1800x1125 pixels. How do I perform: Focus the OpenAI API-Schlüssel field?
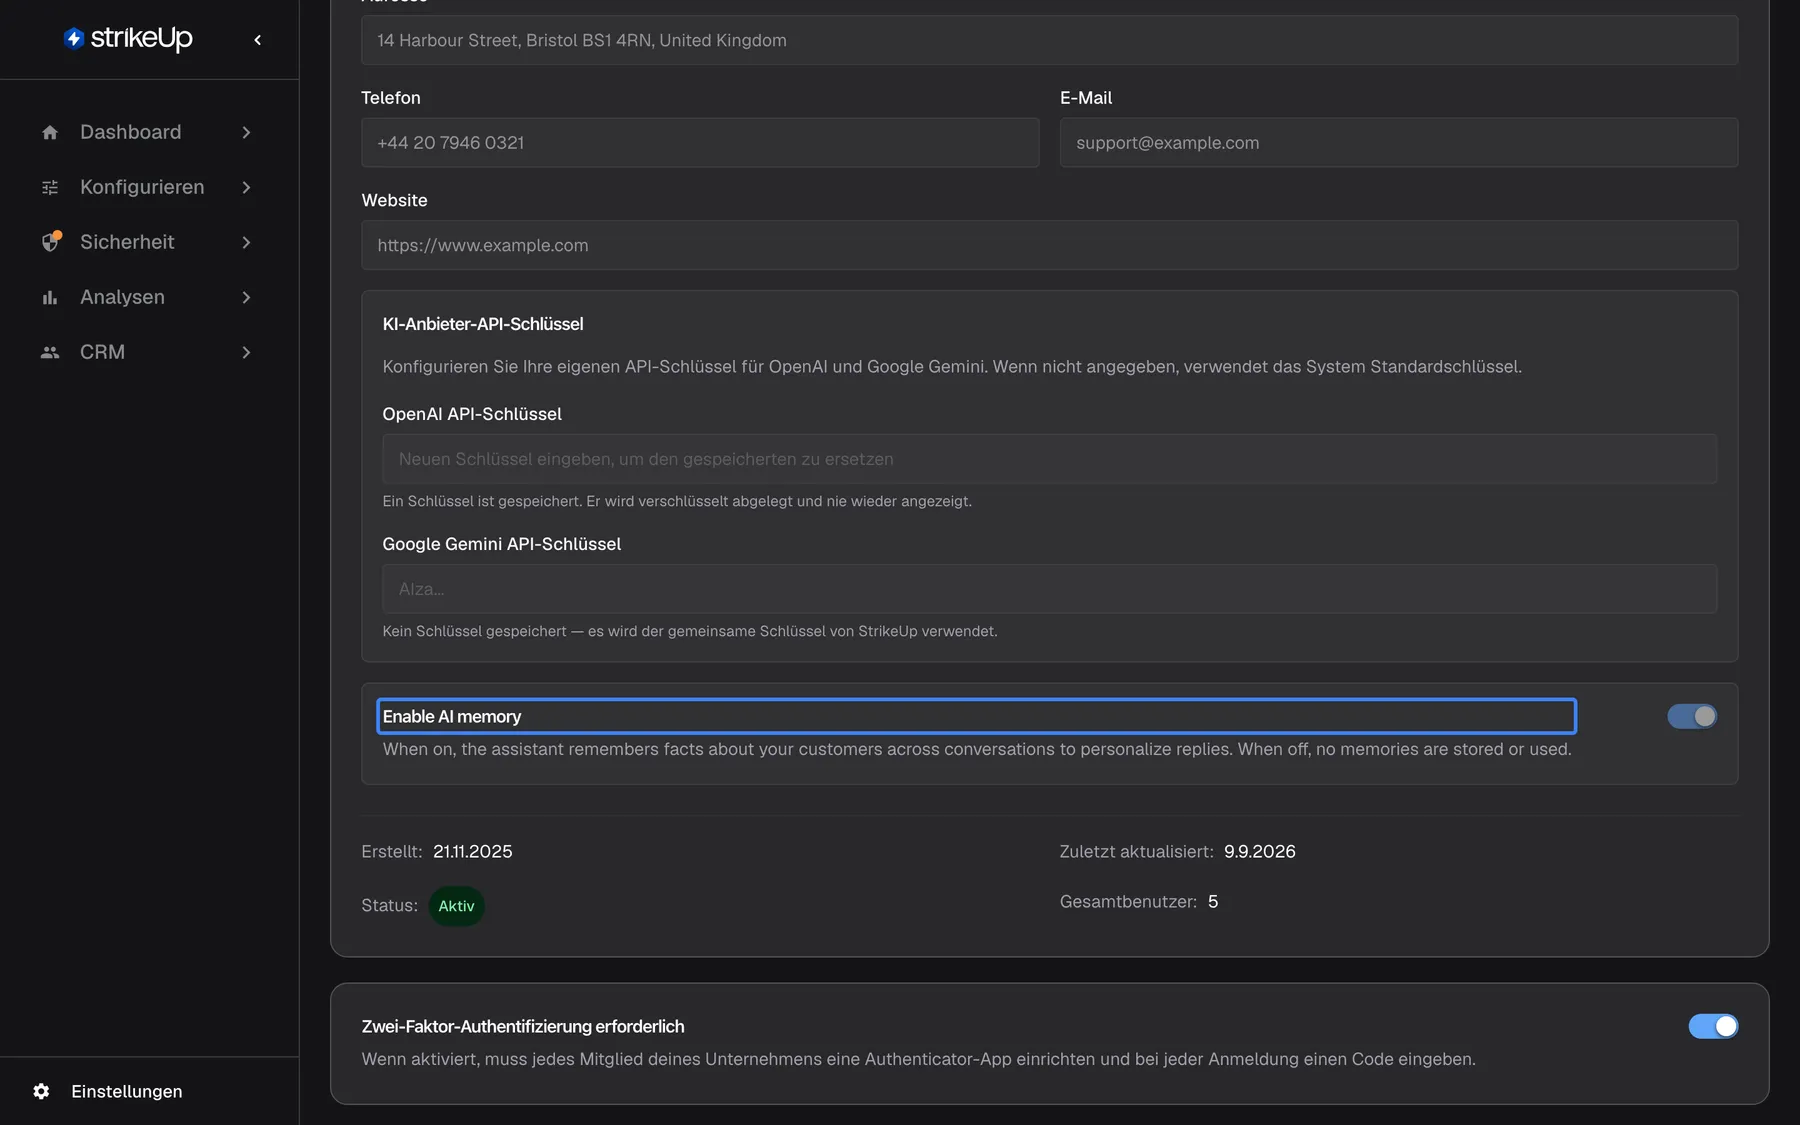(1049, 459)
